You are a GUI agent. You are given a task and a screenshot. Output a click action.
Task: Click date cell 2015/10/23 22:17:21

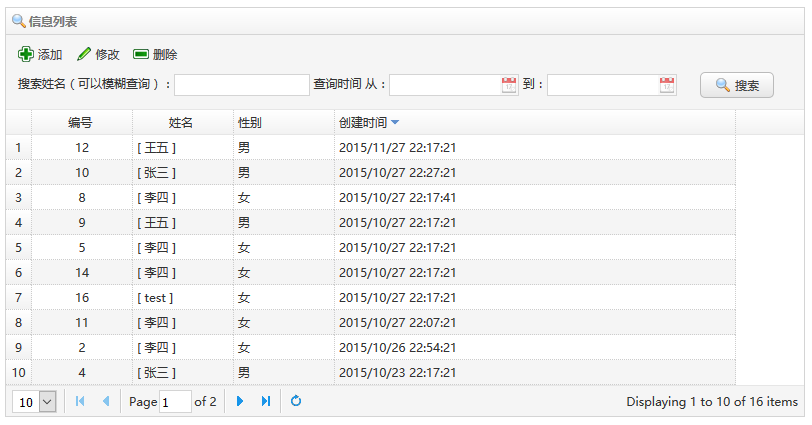[535, 373]
